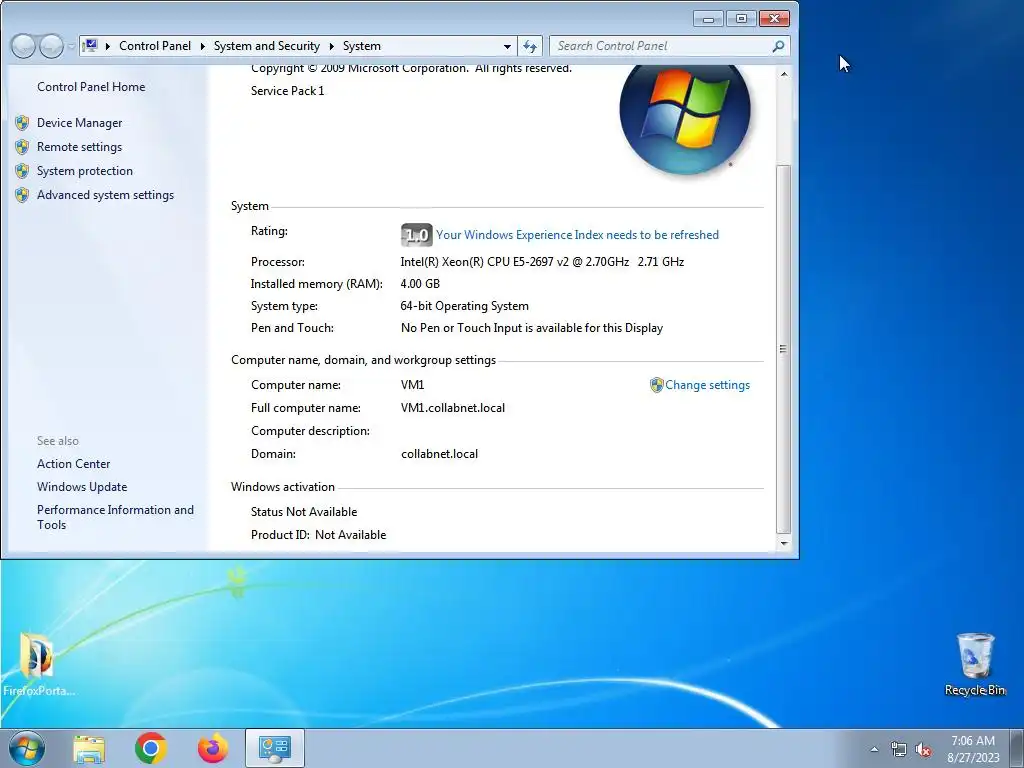Click the muted volume tray icon
This screenshot has width=1024, height=768.
click(x=923, y=750)
